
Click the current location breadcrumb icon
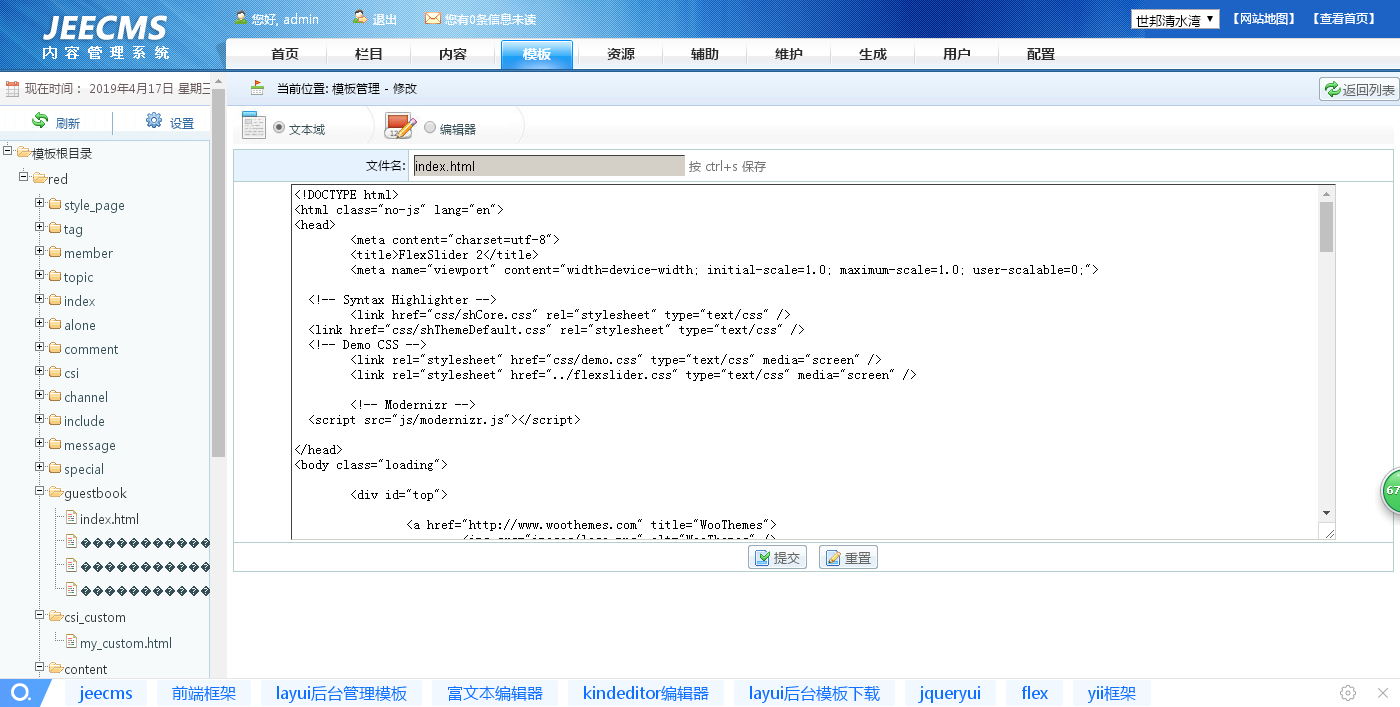(258, 88)
